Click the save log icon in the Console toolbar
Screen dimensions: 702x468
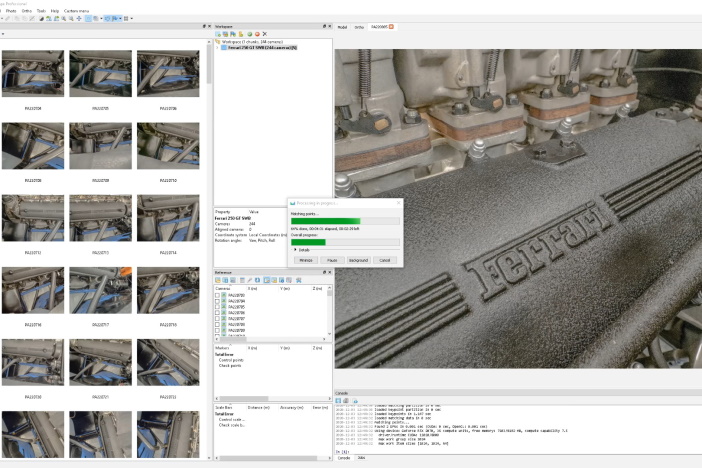(x=338, y=401)
